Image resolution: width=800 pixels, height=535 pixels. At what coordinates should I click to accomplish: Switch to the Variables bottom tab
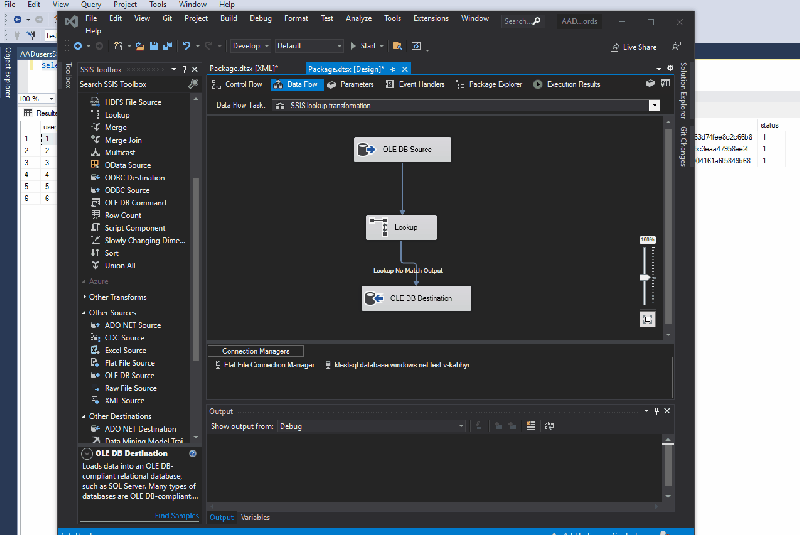(x=255, y=517)
